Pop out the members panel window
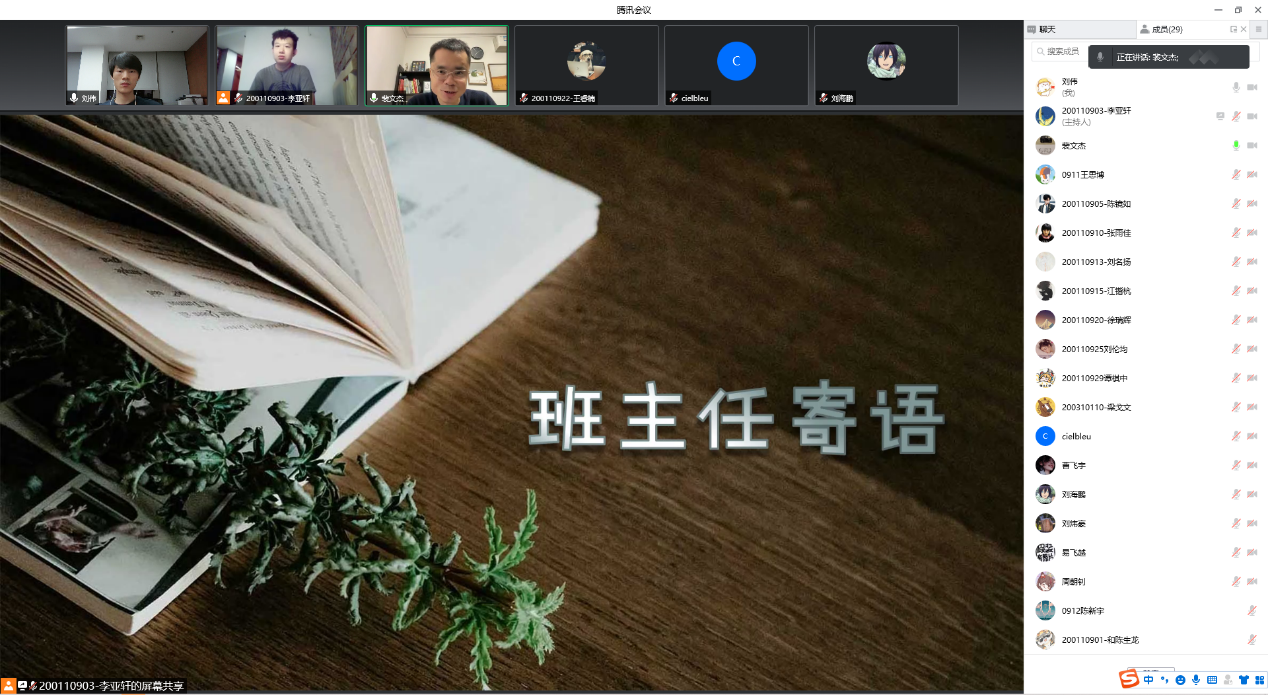Image resolution: width=1268 pixels, height=695 pixels. pyautogui.click(x=1233, y=29)
